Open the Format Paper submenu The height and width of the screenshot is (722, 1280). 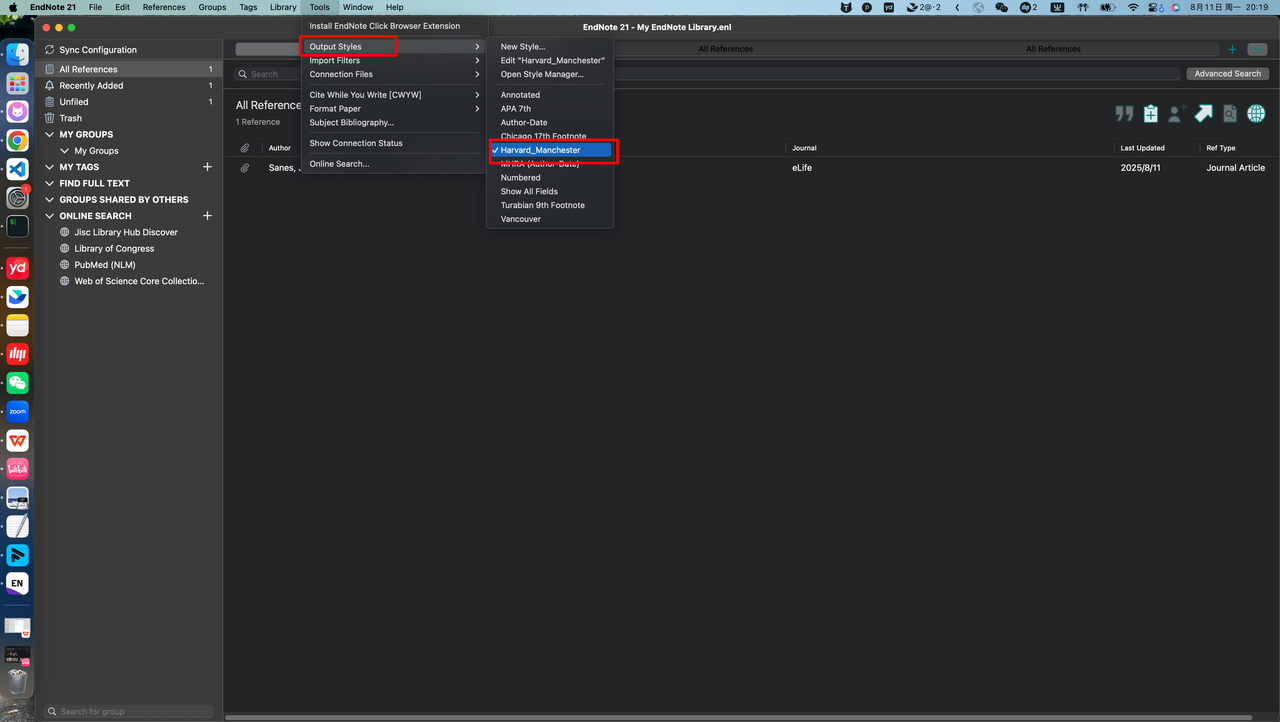coord(395,109)
